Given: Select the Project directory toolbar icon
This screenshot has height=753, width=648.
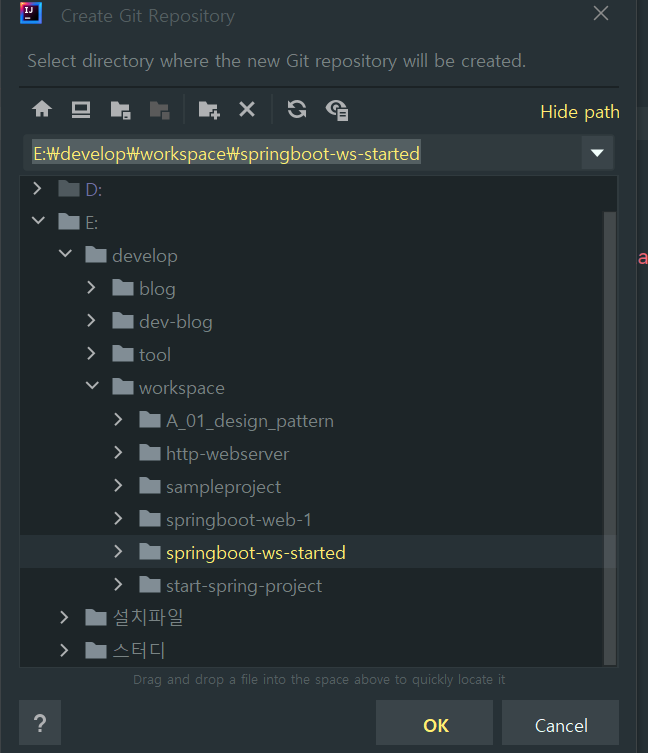Looking at the screenshot, I should [120, 110].
